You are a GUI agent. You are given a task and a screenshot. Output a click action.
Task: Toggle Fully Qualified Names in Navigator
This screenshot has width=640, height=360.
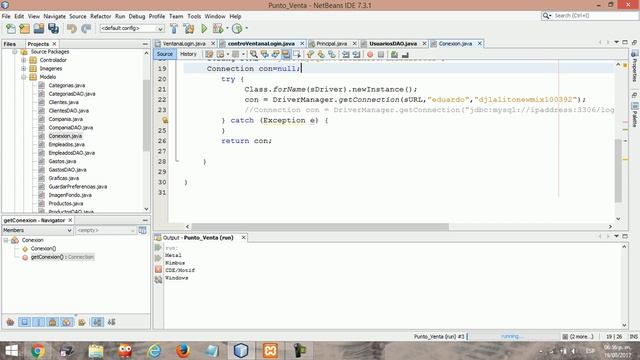82,322
